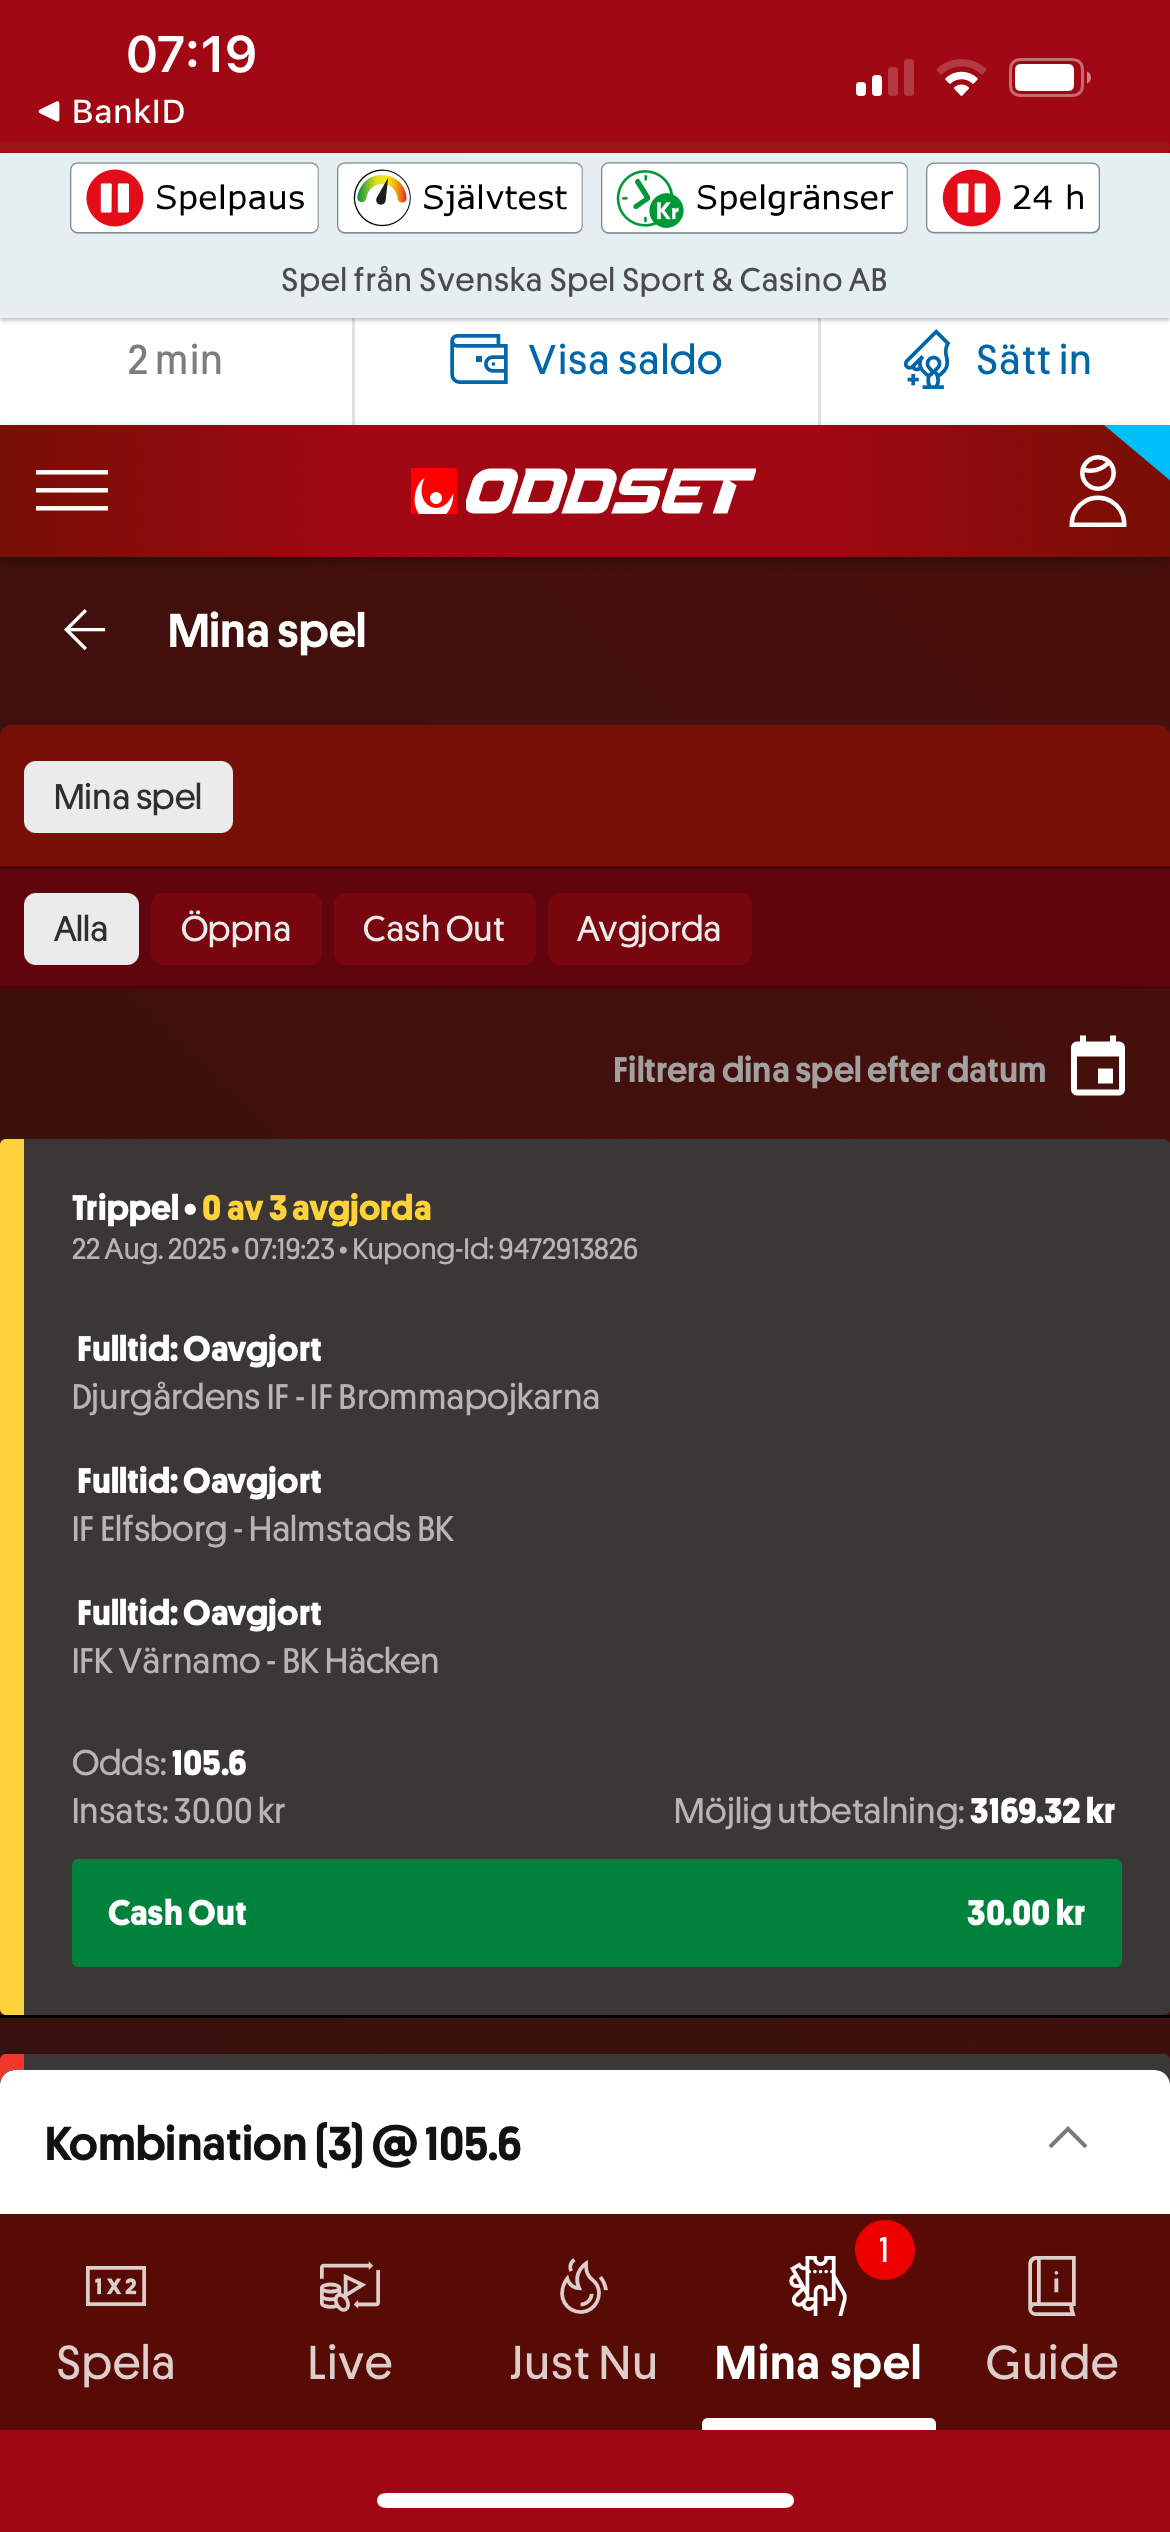Image resolution: width=1170 pixels, height=2532 pixels.
Task: Tap the Självtest gauge icon
Action: pyautogui.click(x=382, y=198)
